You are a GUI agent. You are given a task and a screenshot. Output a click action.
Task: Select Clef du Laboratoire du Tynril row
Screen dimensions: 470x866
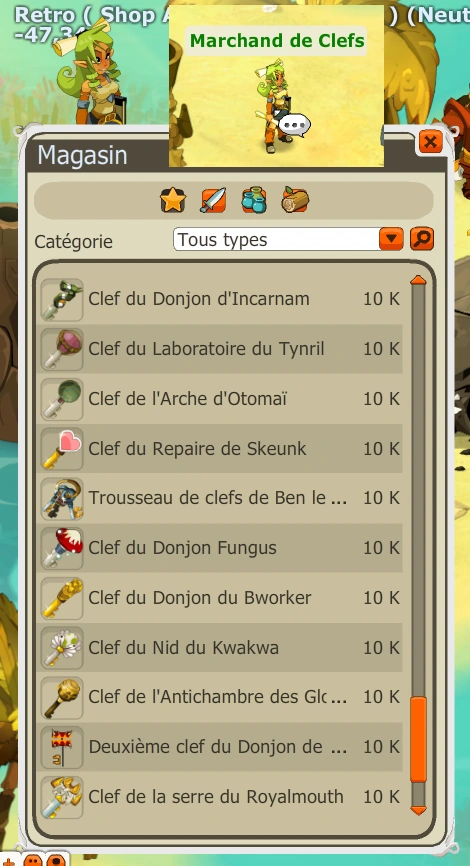(220, 349)
